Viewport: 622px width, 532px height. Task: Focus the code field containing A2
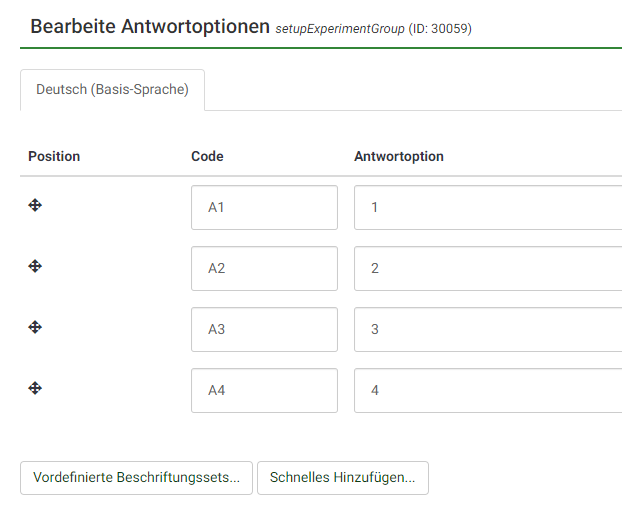coord(264,269)
